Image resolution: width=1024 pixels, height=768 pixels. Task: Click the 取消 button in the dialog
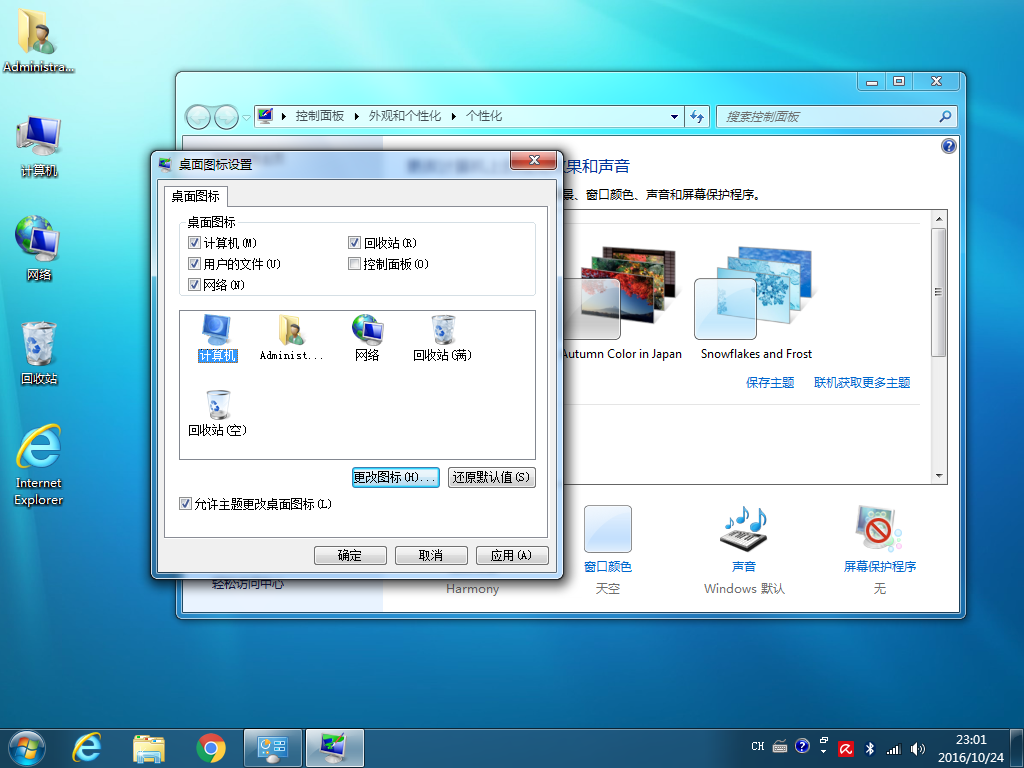(x=431, y=555)
